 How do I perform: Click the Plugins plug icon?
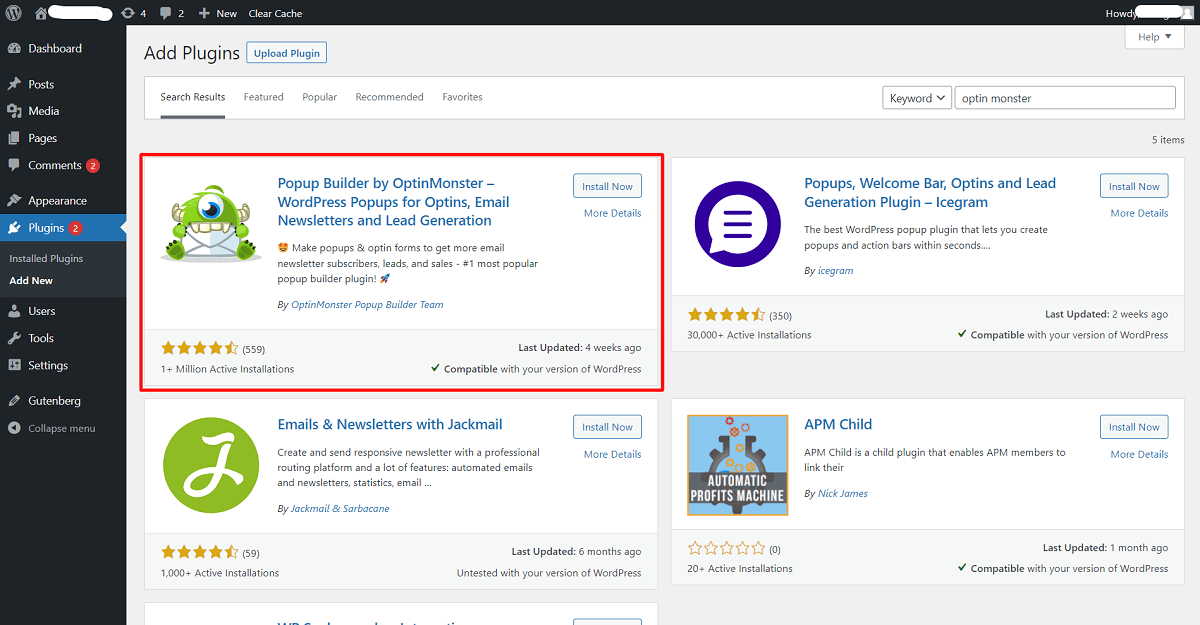(x=14, y=228)
